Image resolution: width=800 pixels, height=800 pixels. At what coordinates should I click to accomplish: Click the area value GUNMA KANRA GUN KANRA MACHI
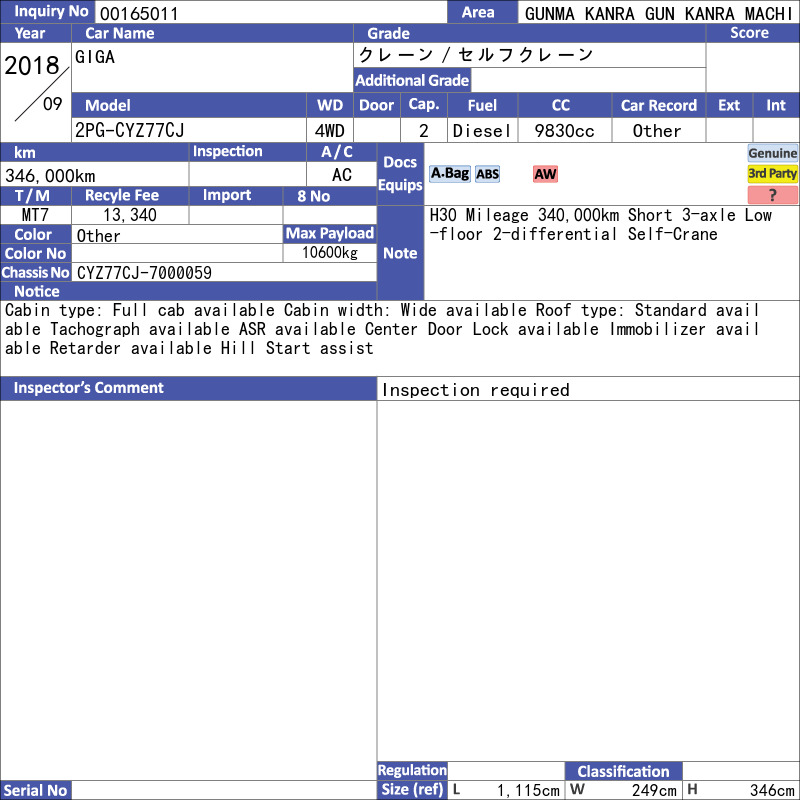pyautogui.click(x=658, y=14)
